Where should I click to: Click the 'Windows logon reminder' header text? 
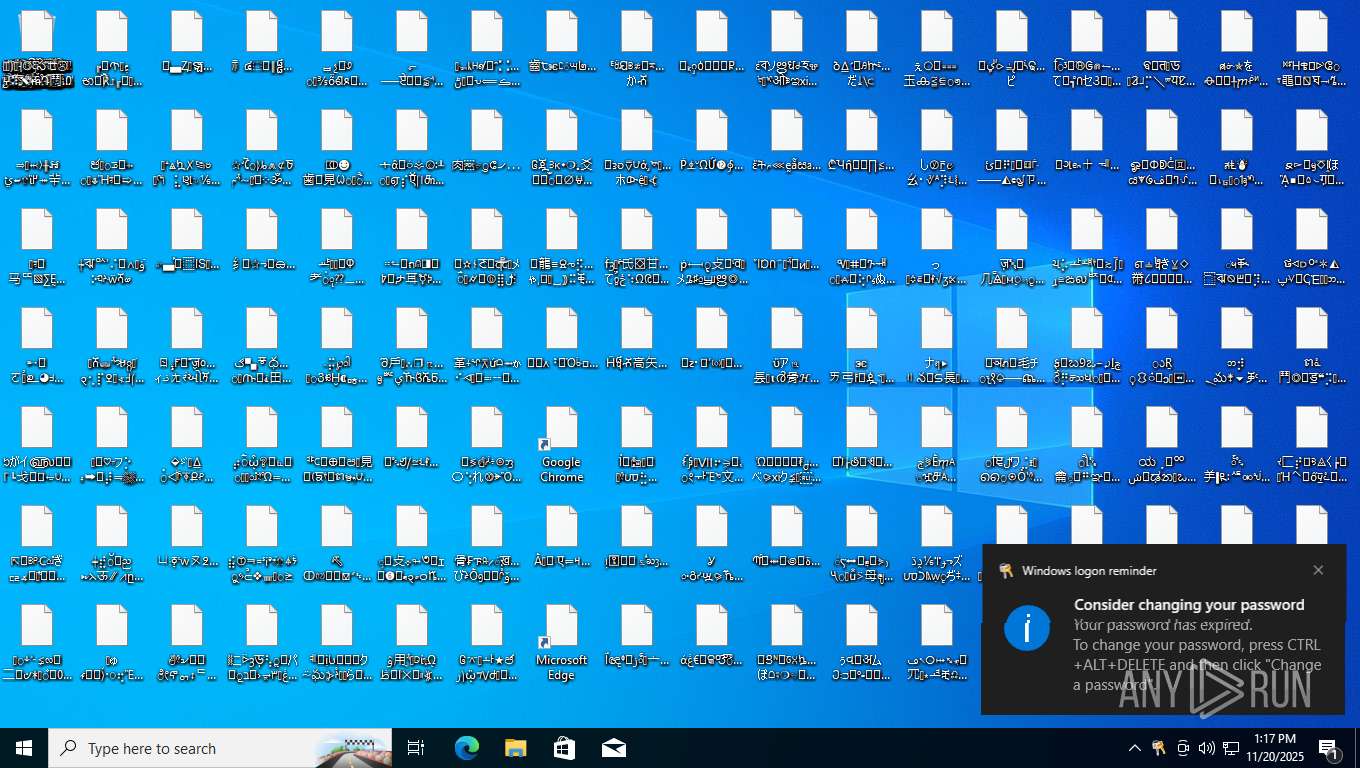tap(1089, 571)
